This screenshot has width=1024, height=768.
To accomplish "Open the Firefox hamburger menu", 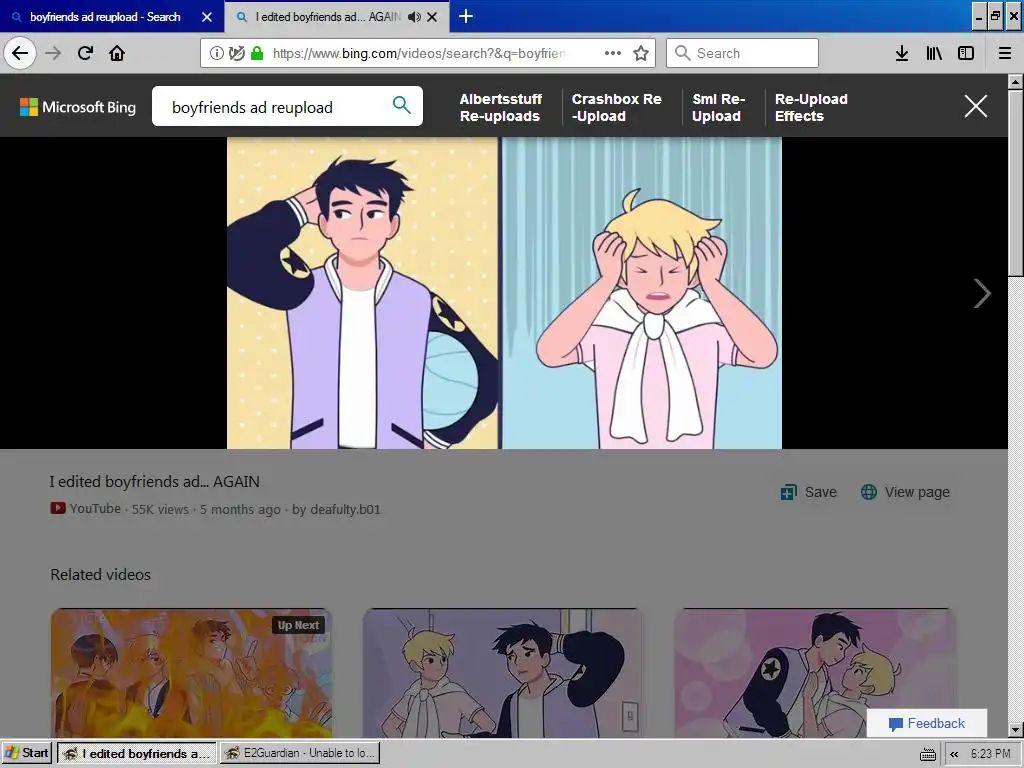I will (x=1004, y=53).
